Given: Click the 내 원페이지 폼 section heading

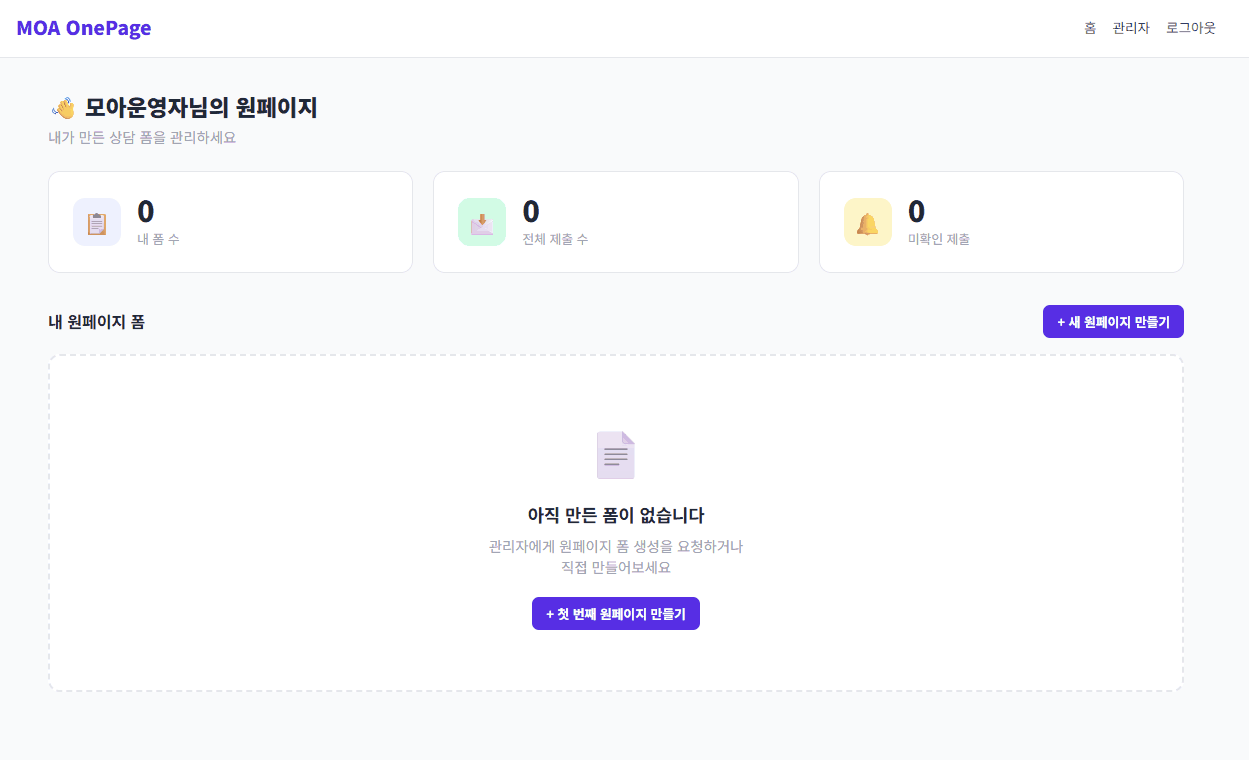Looking at the screenshot, I should [96, 322].
